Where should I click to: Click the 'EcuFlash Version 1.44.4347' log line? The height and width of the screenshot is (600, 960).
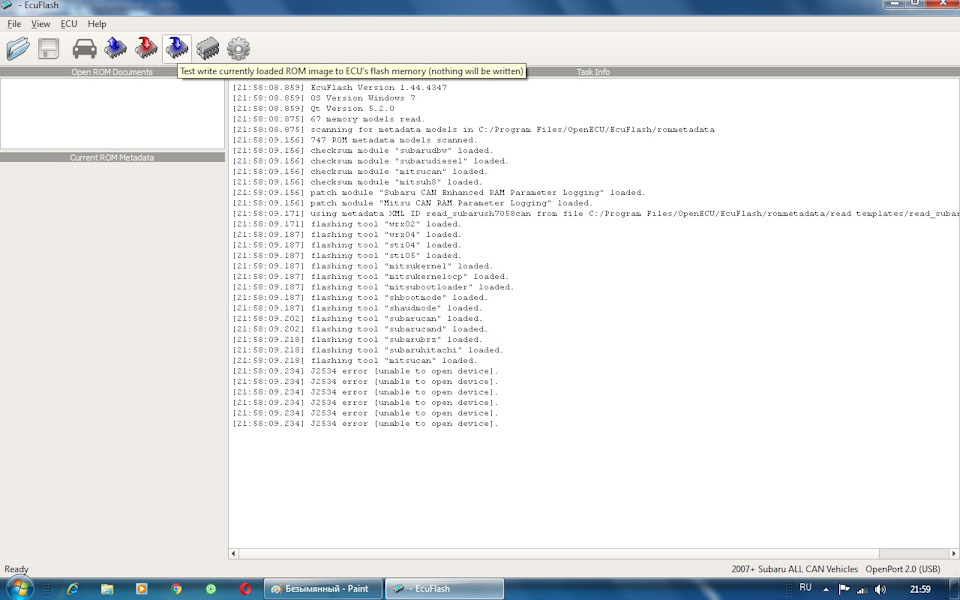(340, 88)
